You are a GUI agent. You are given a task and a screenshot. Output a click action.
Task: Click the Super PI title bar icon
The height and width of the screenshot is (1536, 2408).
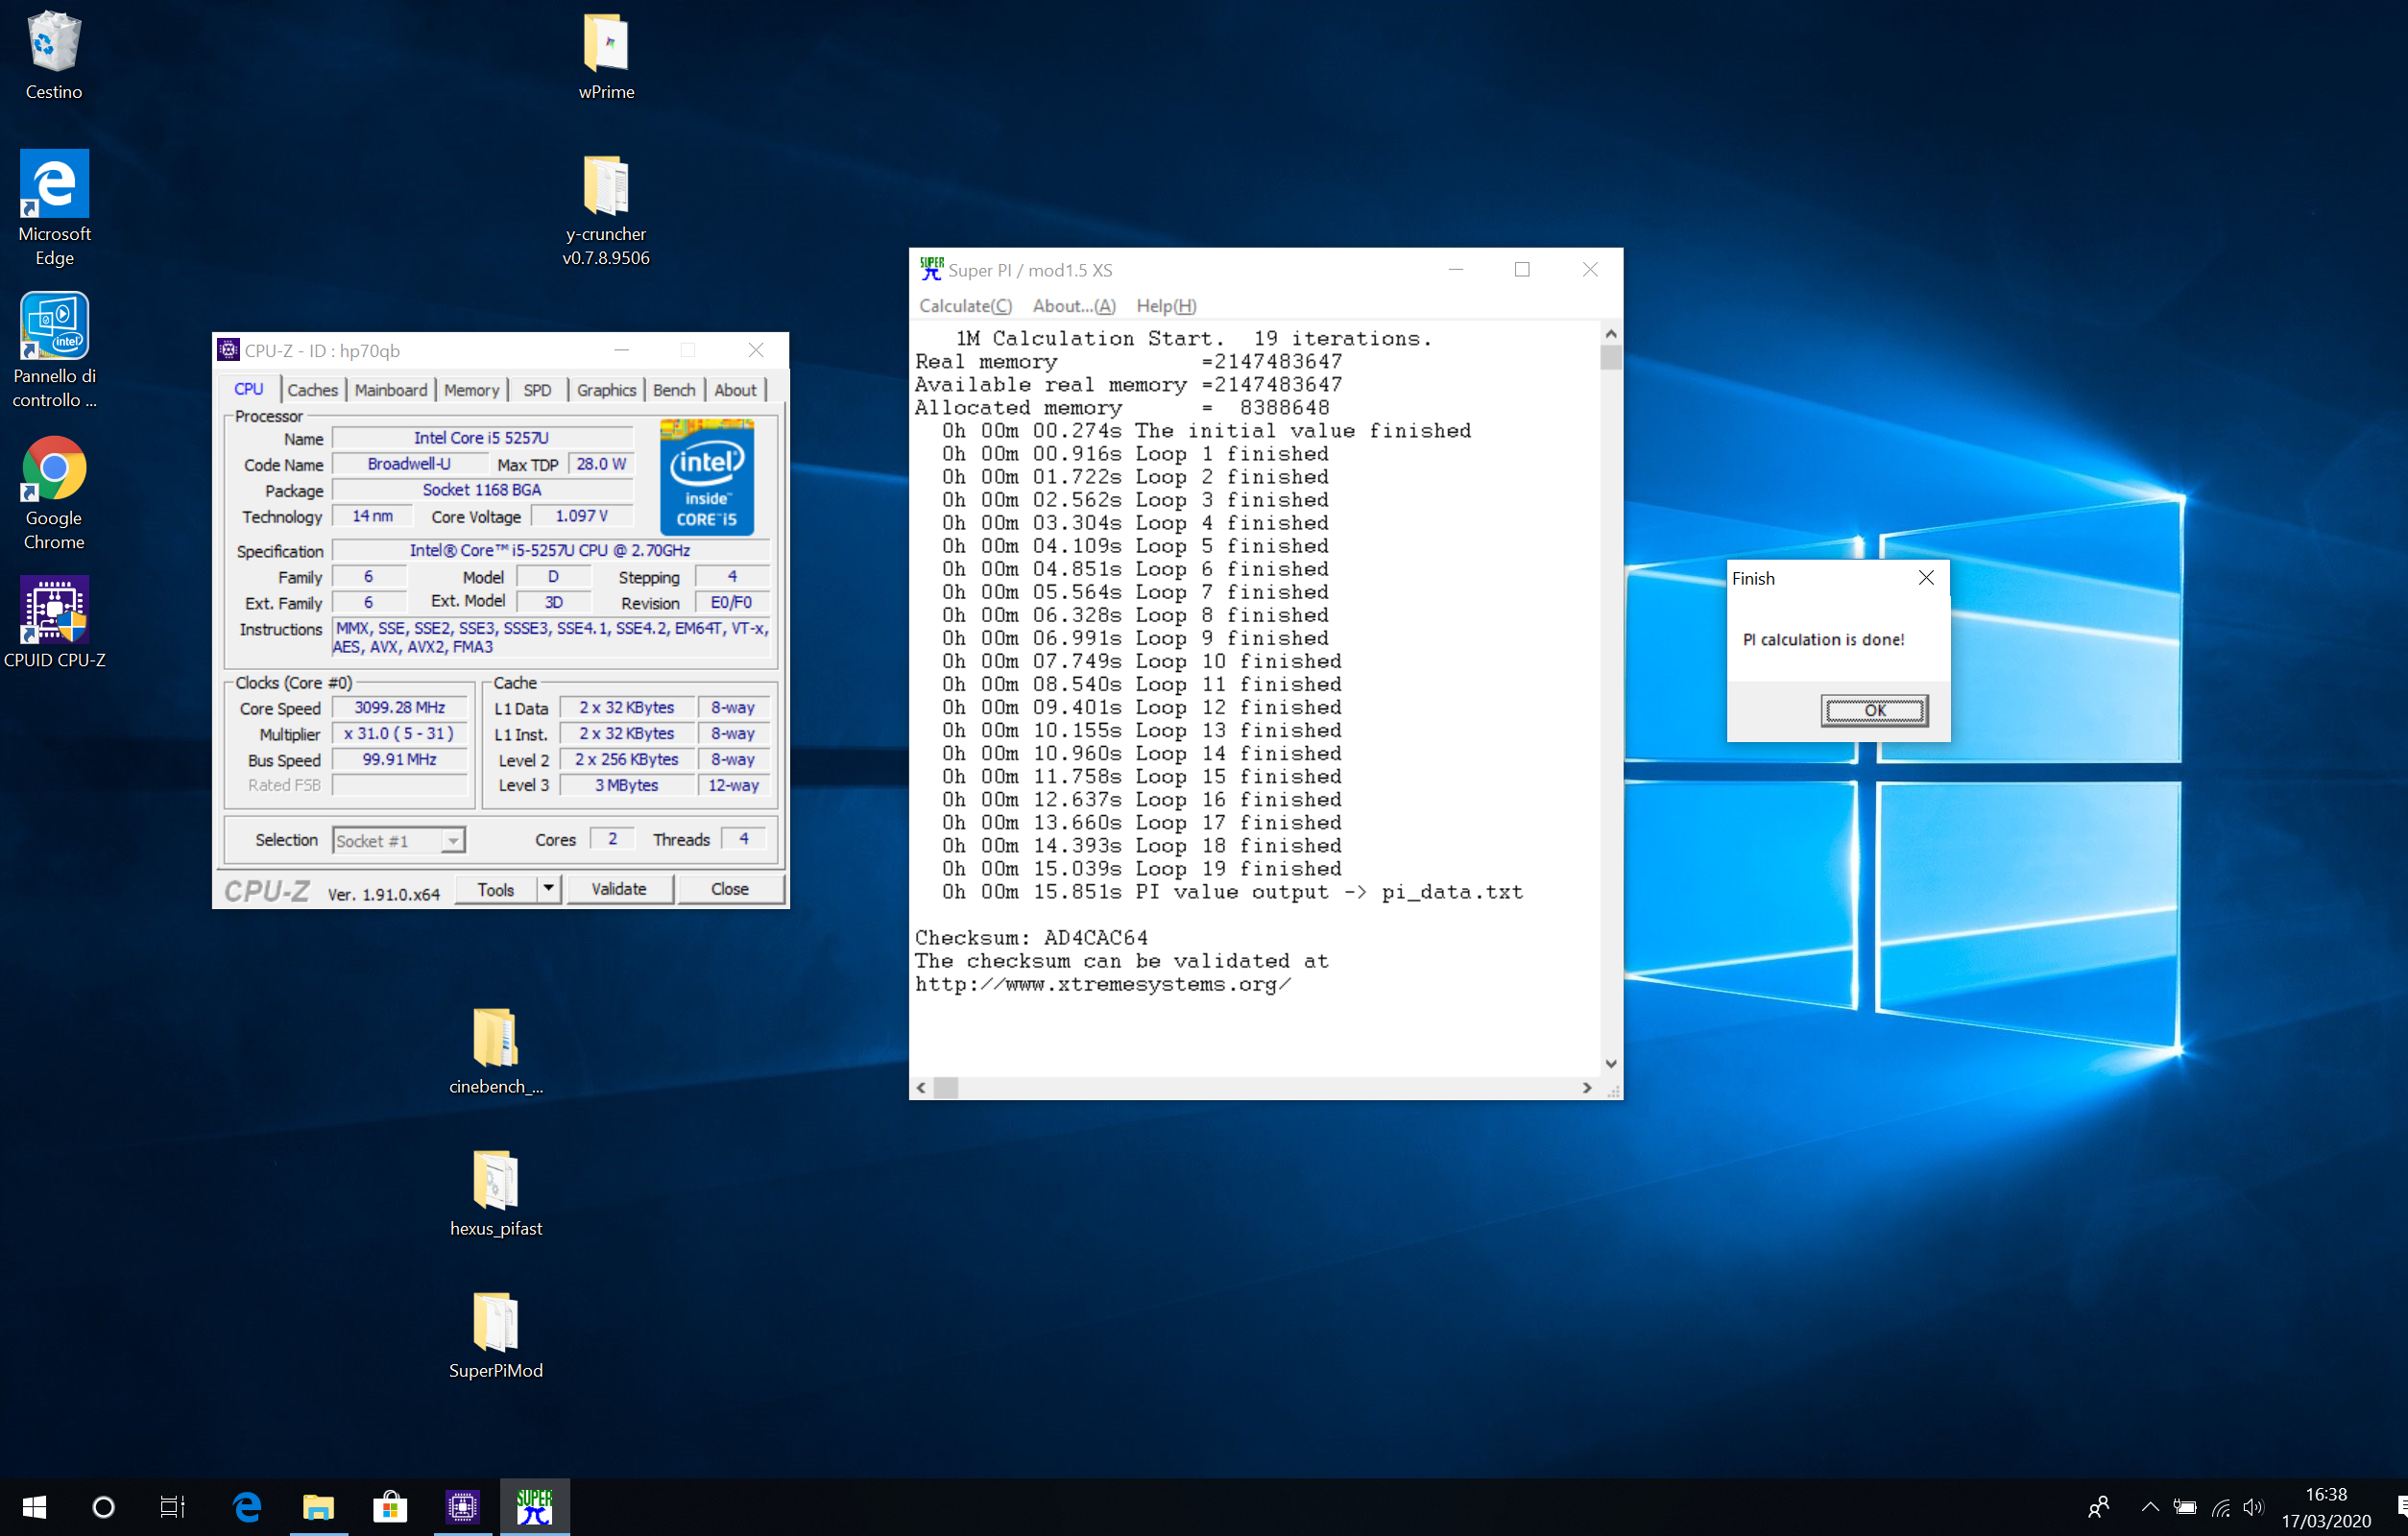[931, 270]
